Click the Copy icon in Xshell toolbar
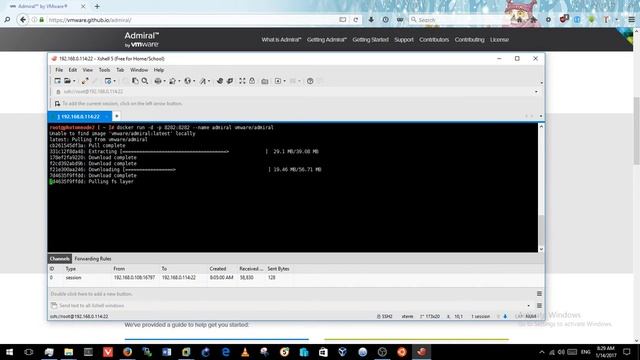This screenshot has width=640, height=360. point(135,81)
